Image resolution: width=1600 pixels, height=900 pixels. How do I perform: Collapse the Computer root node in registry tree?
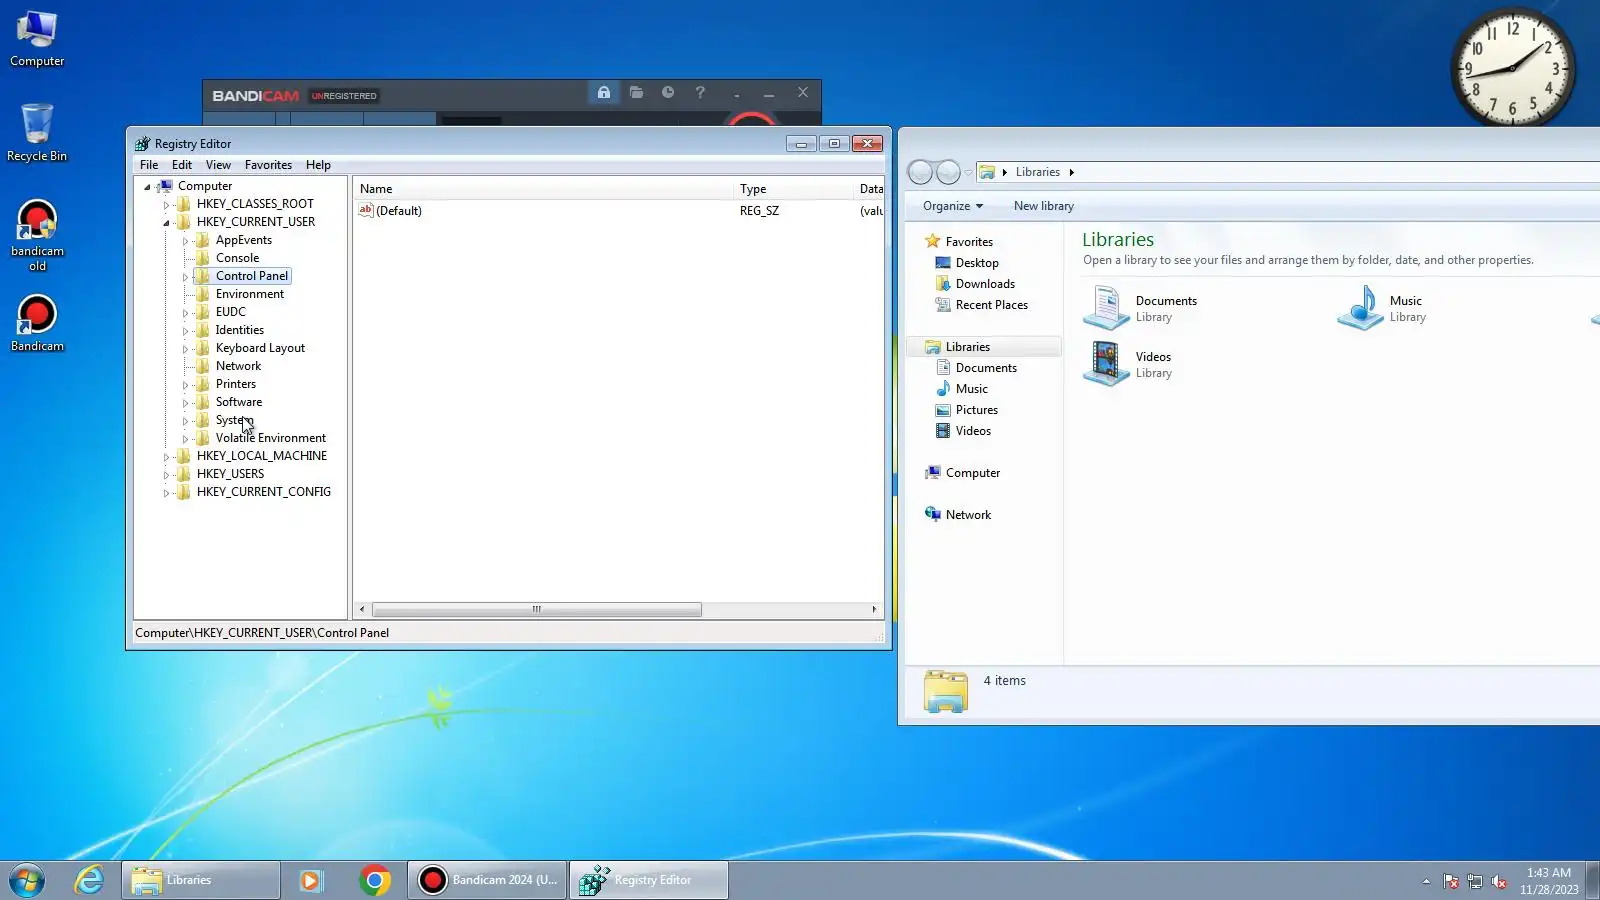tap(147, 187)
